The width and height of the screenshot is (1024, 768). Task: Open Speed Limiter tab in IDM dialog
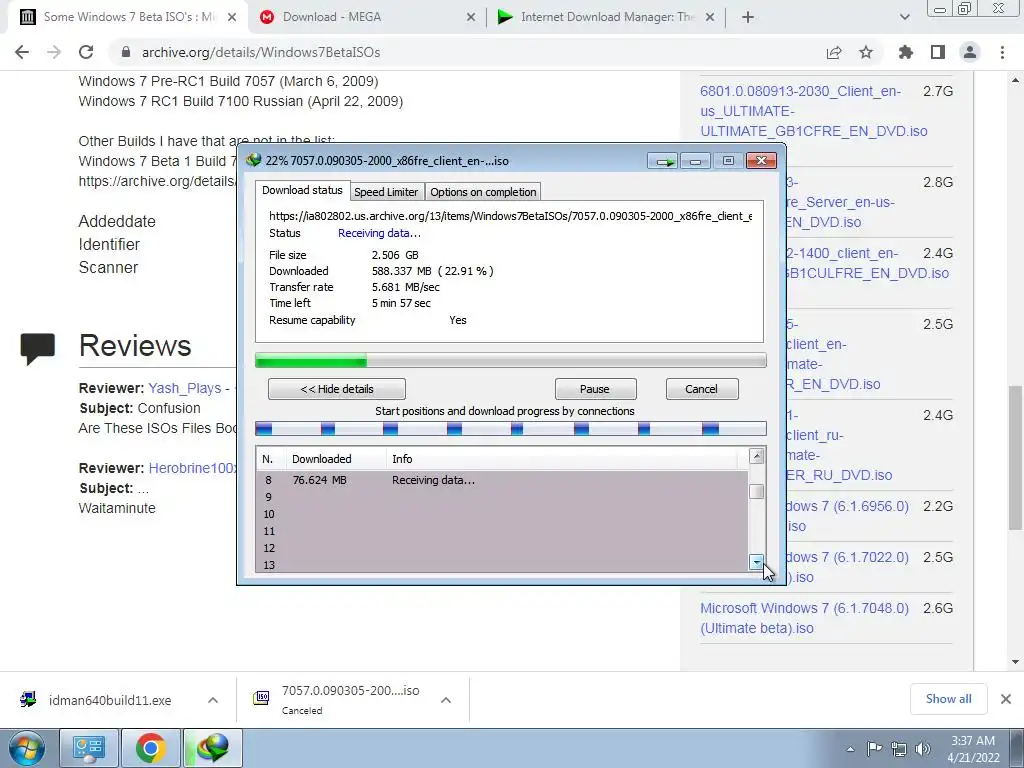(386, 192)
